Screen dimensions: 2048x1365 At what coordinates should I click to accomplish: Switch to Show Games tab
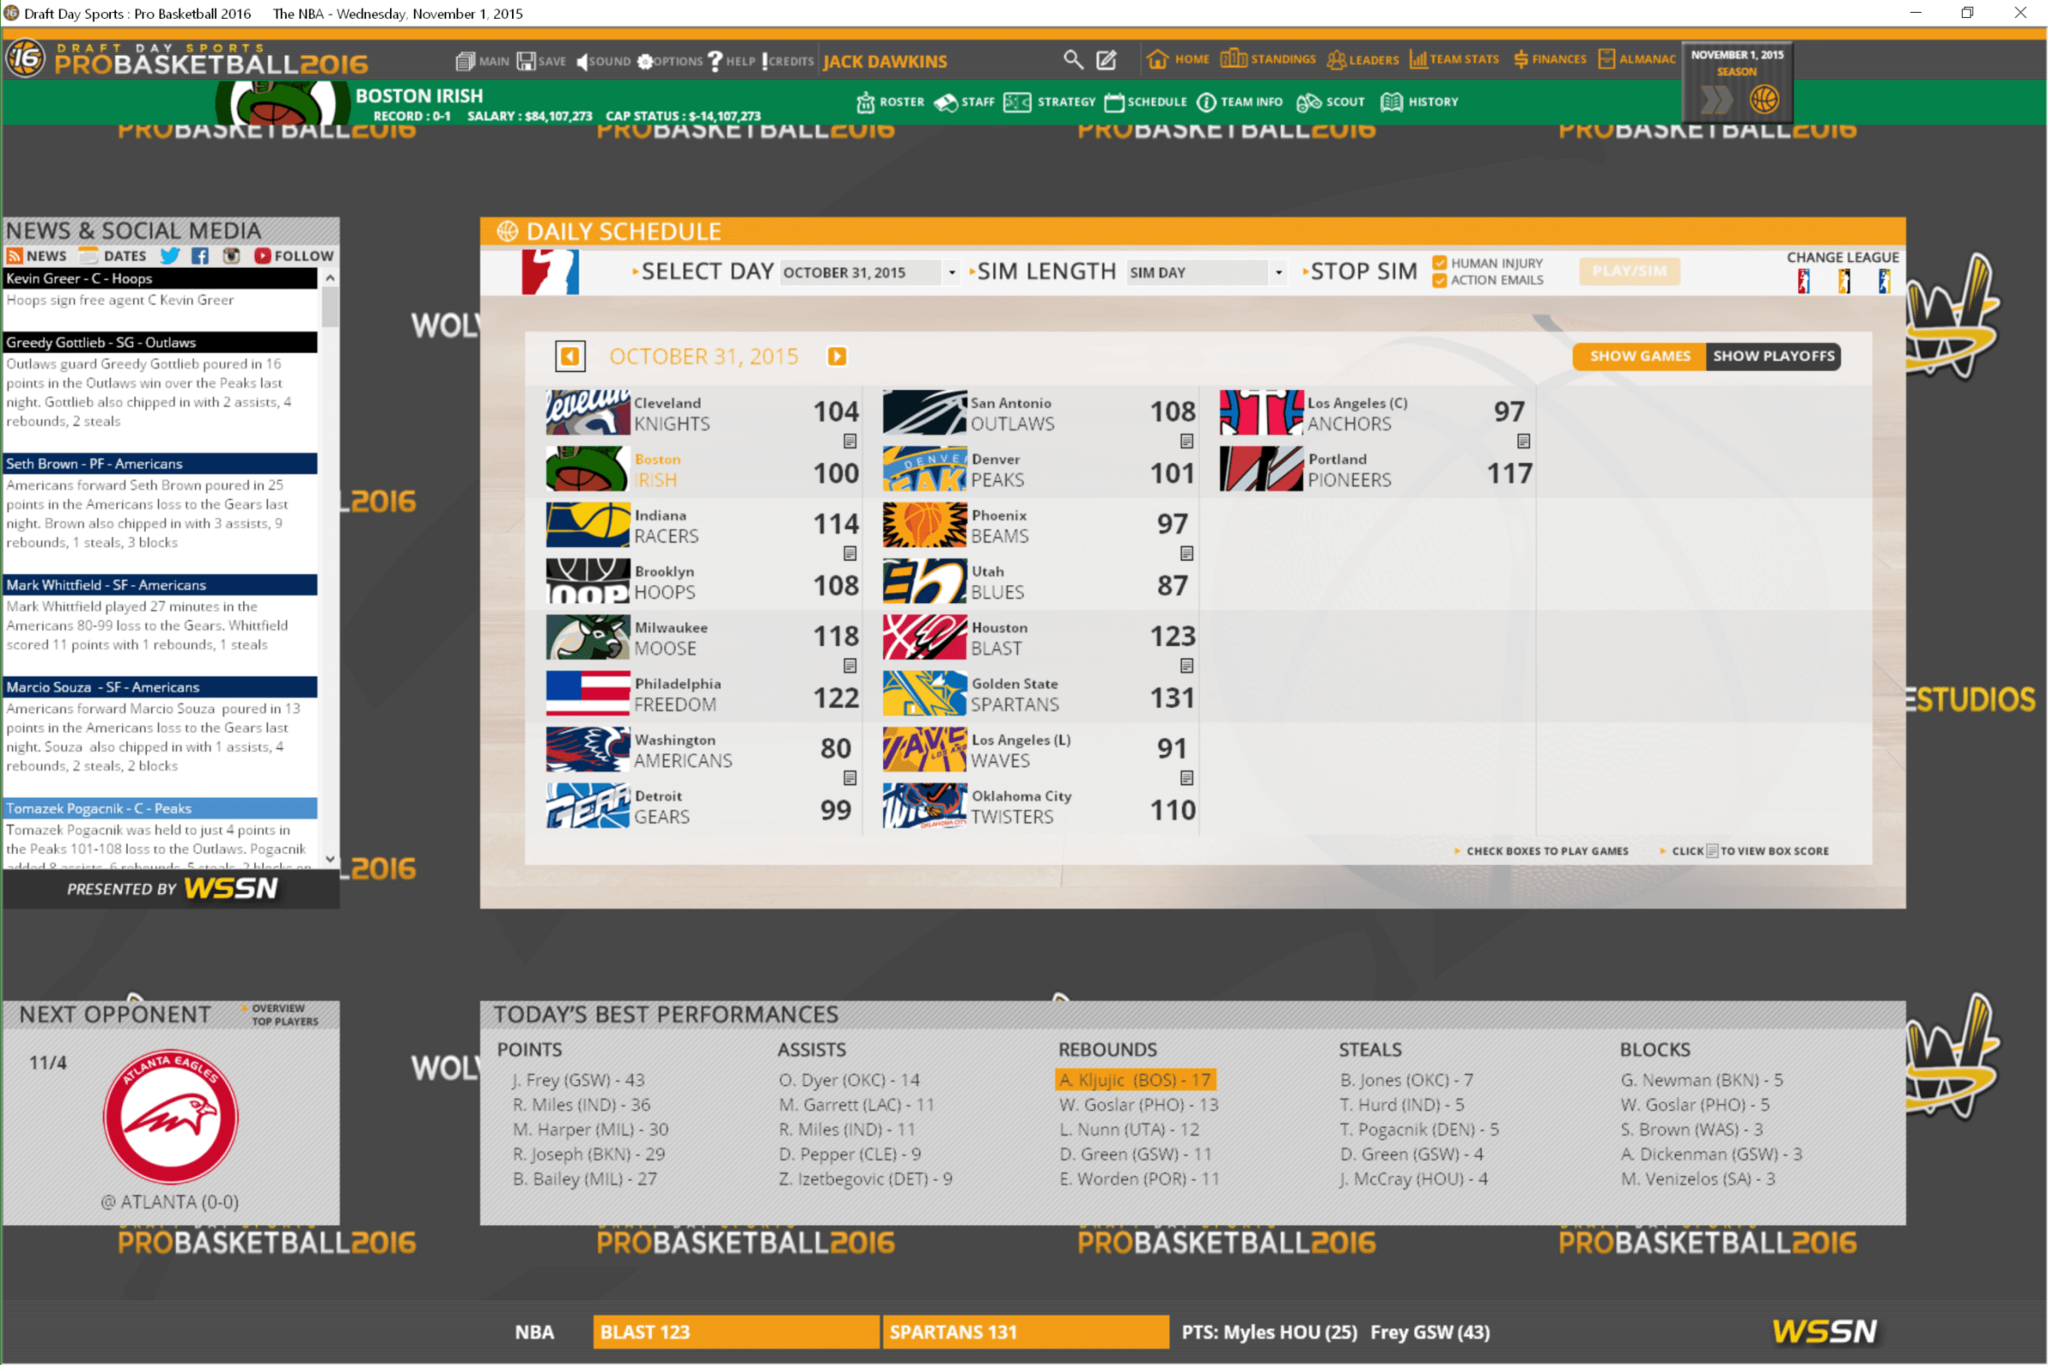(x=1640, y=356)
